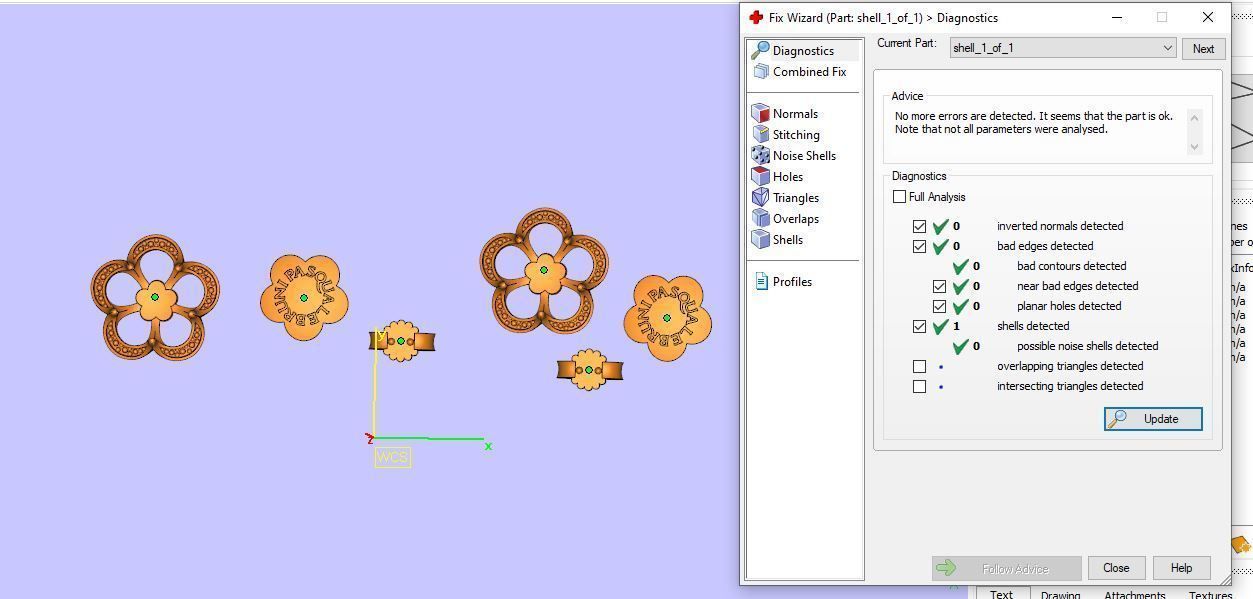Open Help for the Fix Wizard
Viewport: 1253px width, 599px height.
[1181, 568]
